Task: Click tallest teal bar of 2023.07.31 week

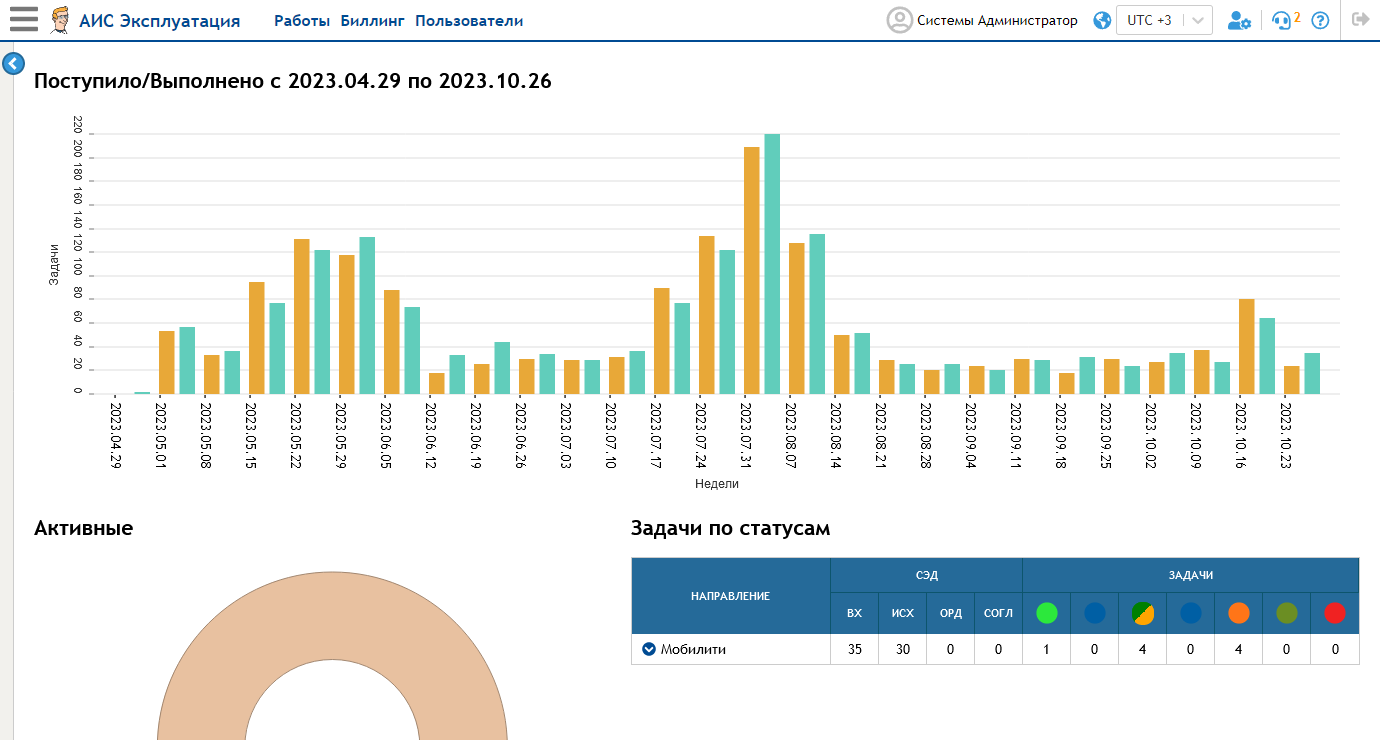Action: point(772,264)
